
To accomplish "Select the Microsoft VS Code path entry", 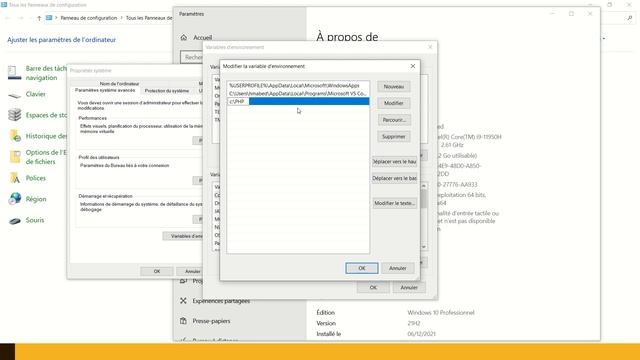I will tap(298, 93).
